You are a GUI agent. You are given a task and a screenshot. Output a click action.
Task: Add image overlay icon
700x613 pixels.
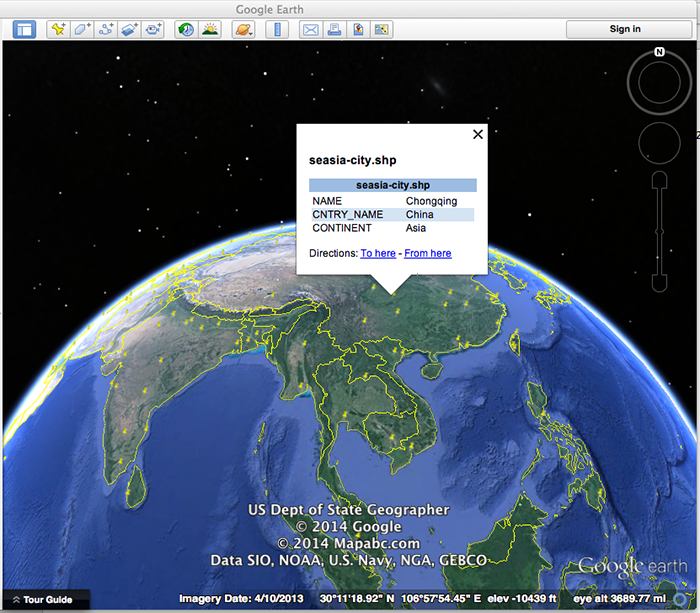129,29
